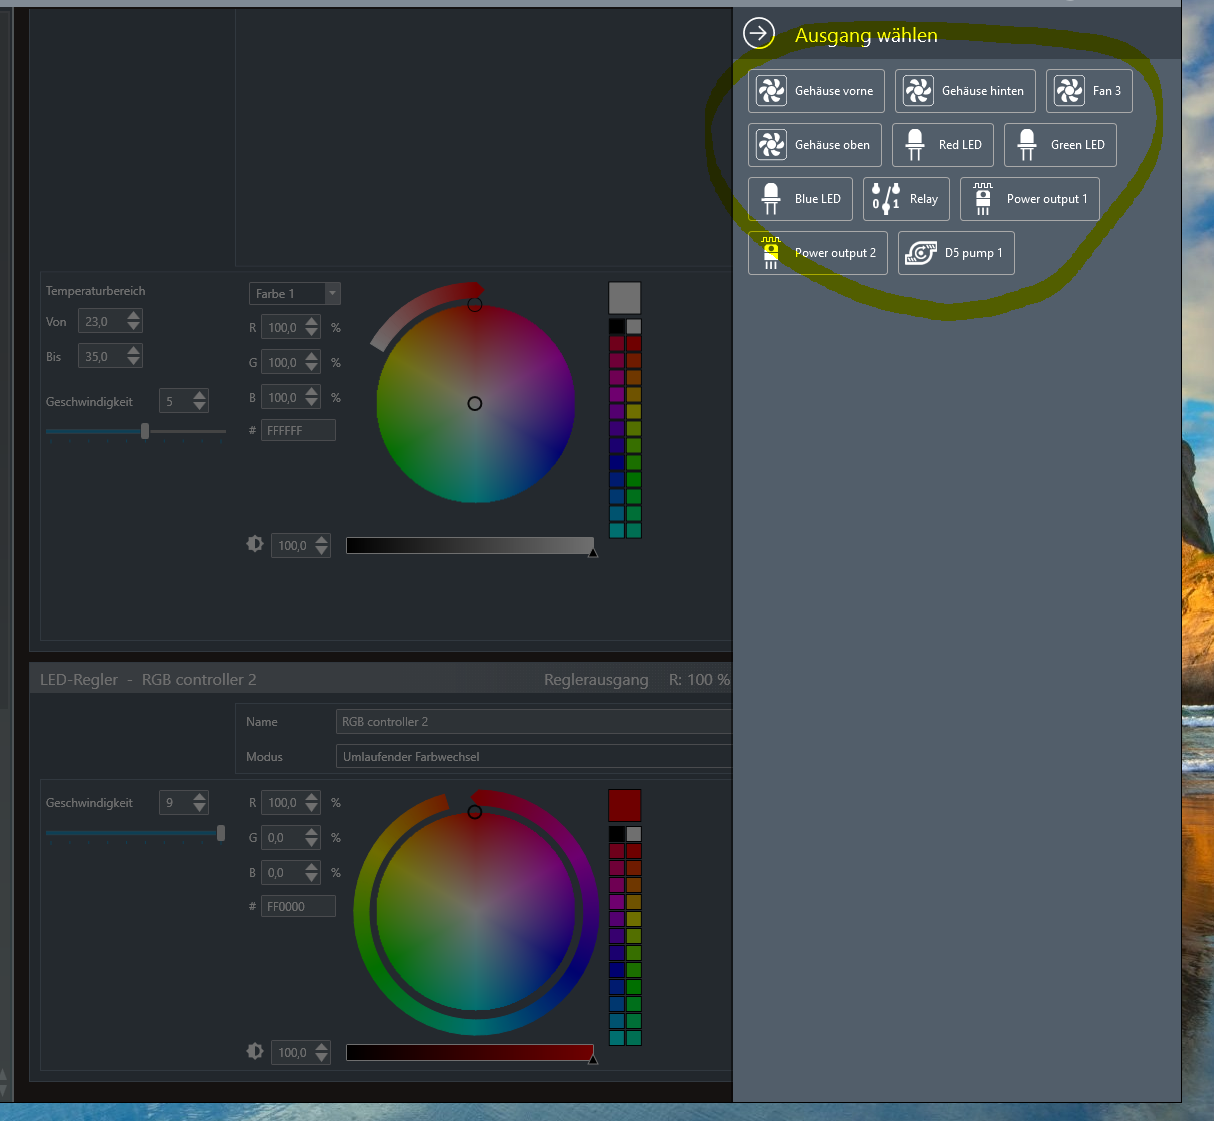The width and height of the screenshot is (1214, 1121).
Task: Select the Gehäuse oben fan output
Action: [x=814, y=145]
